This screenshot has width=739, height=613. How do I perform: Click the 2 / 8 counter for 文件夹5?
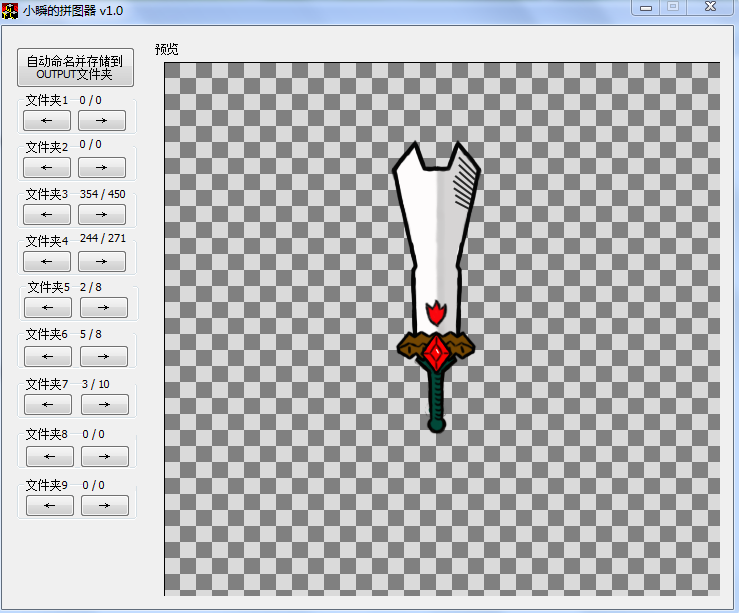(90, 287)
